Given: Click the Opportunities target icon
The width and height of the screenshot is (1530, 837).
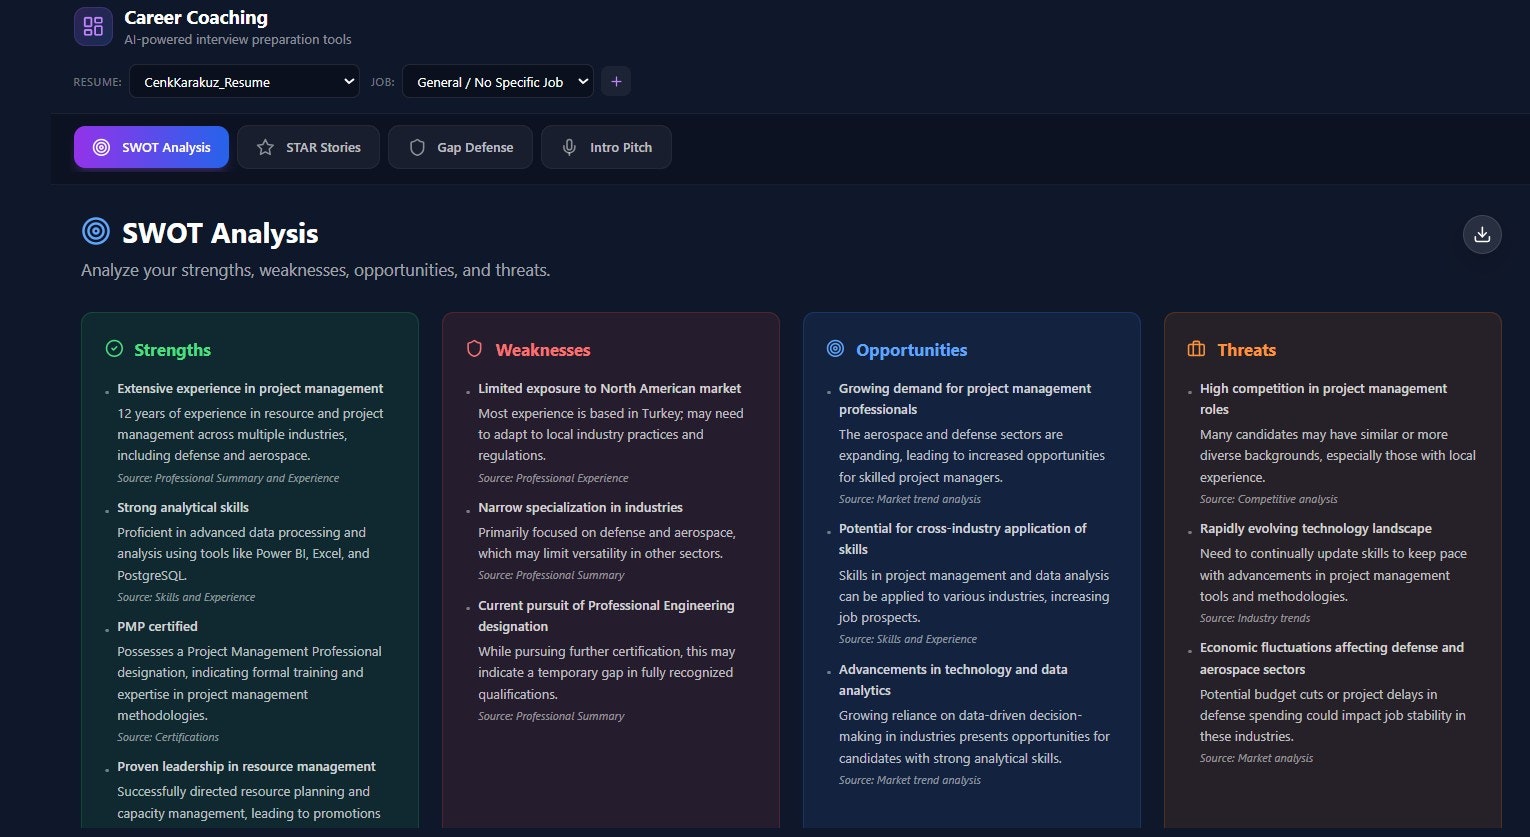Looking at the screenshot, I should 835,349.
